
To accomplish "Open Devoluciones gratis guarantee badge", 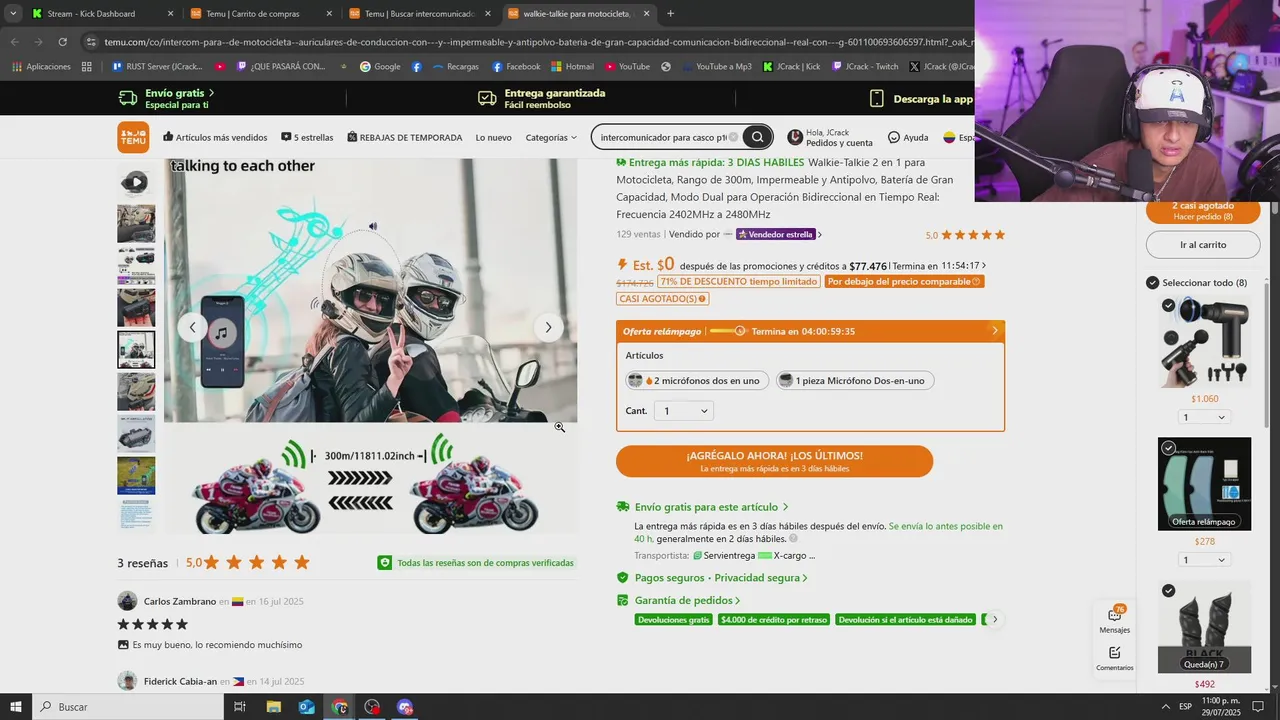I will 673,620.
